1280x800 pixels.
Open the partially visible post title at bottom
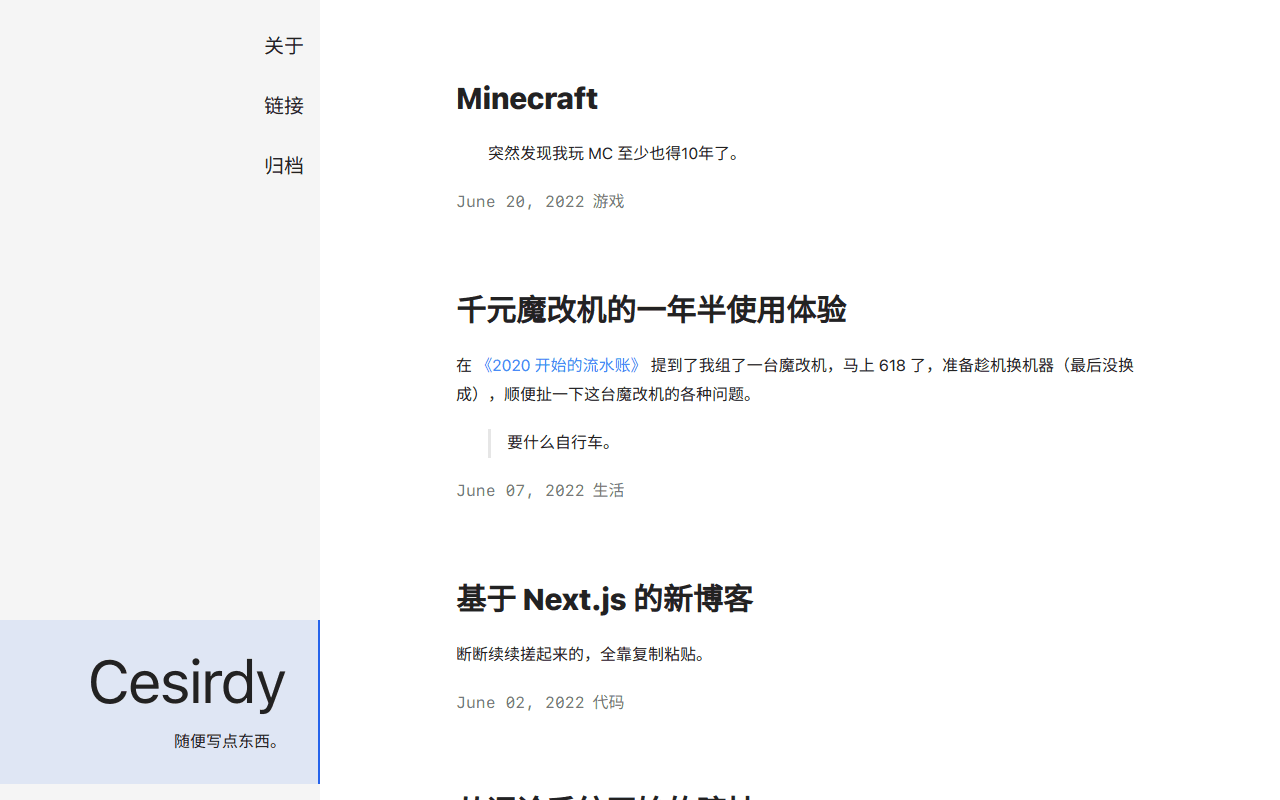pyautogui.click(x=604, y=796)
